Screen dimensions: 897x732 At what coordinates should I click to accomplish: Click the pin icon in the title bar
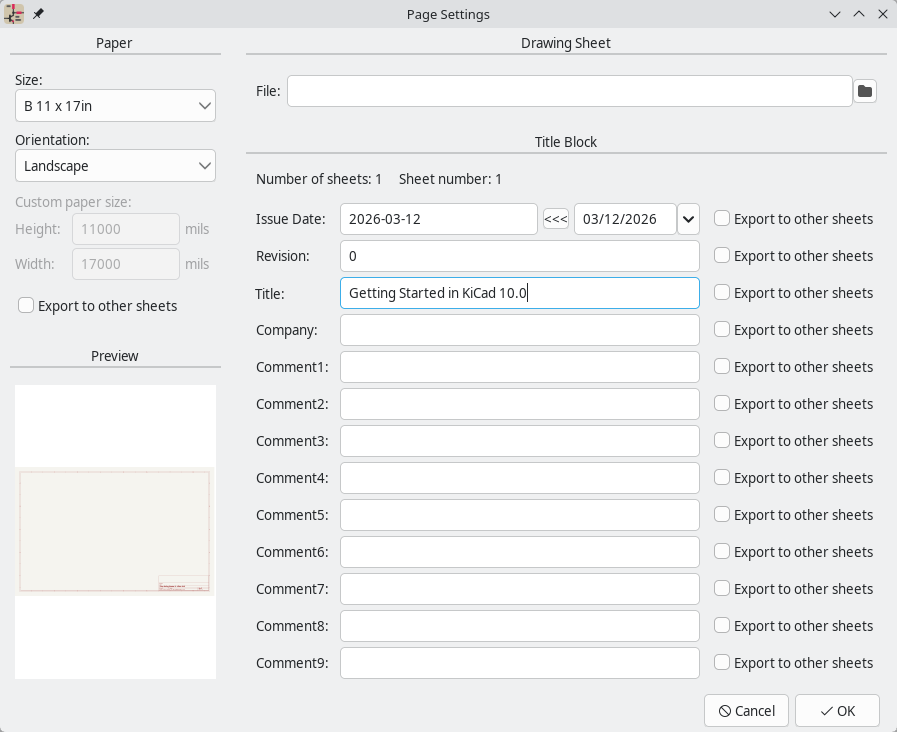tap(37, 14)
